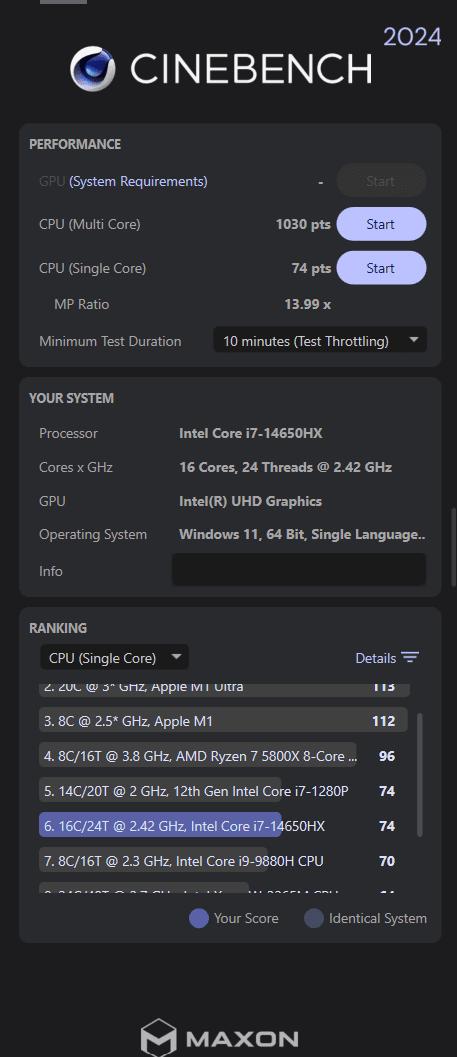Click the Details link in Ranking
Viewport: 457px width, 1057px height.
(x=375, y=658)
